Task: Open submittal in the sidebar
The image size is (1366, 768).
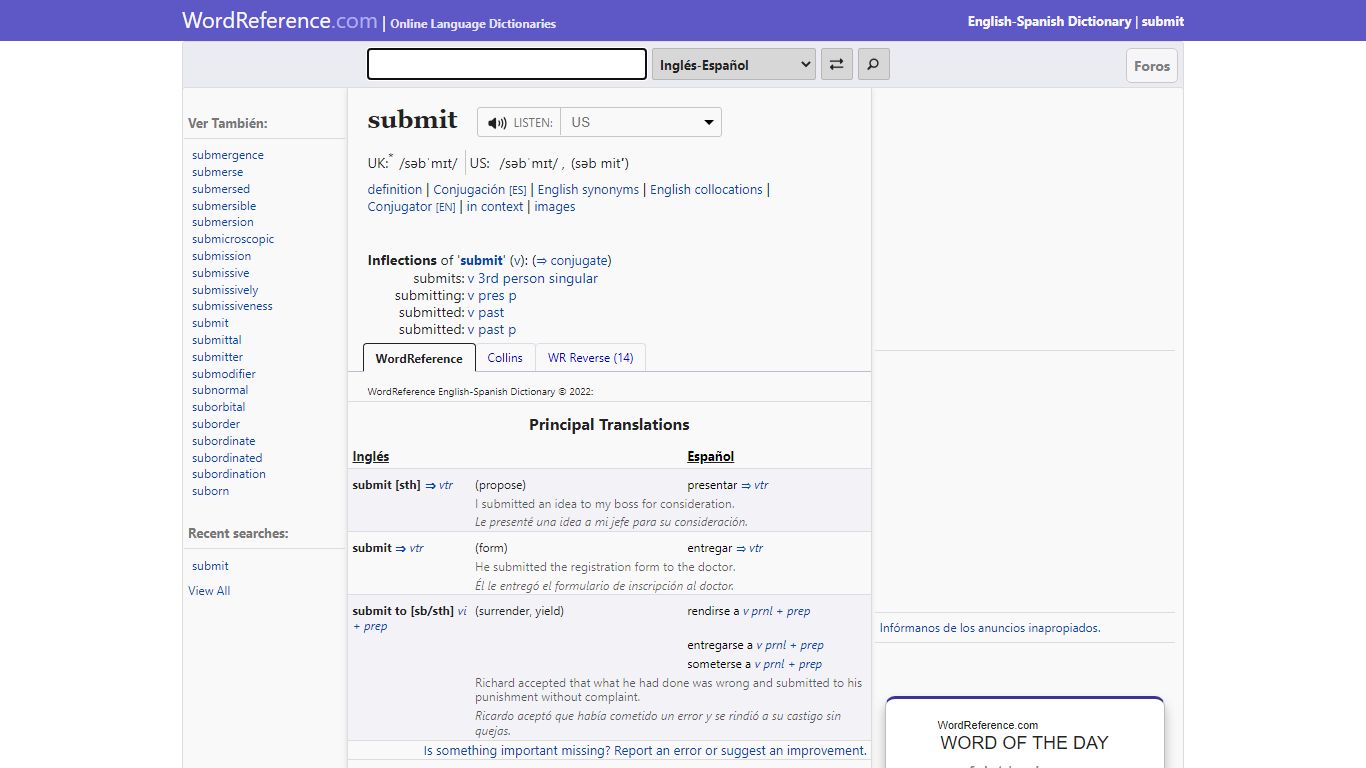Action: [217, 340]
